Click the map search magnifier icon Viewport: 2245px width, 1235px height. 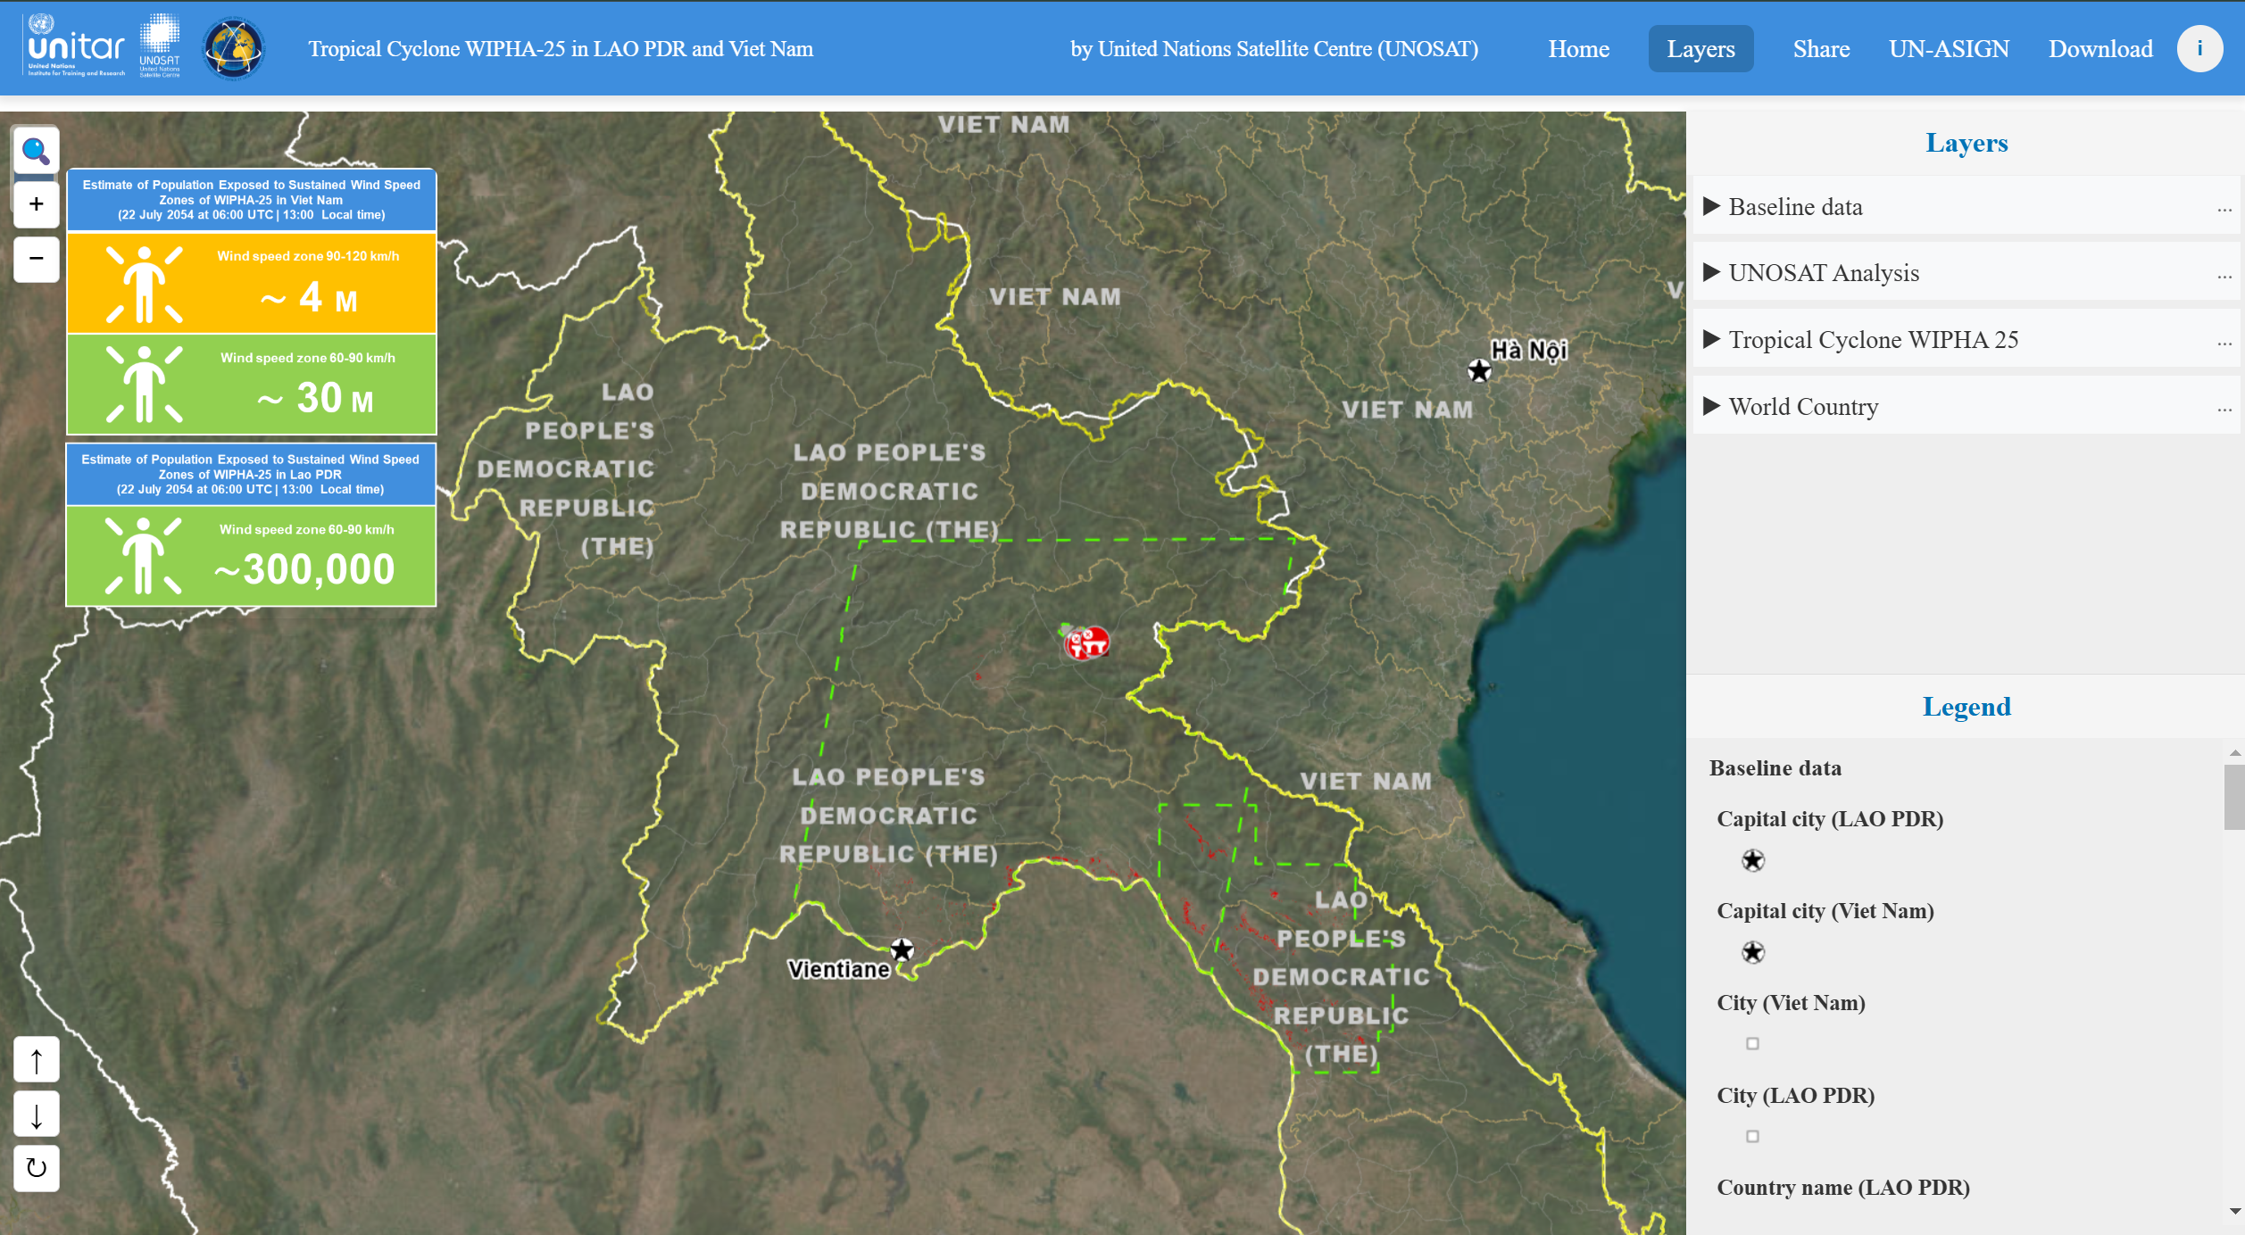point(36,151)
